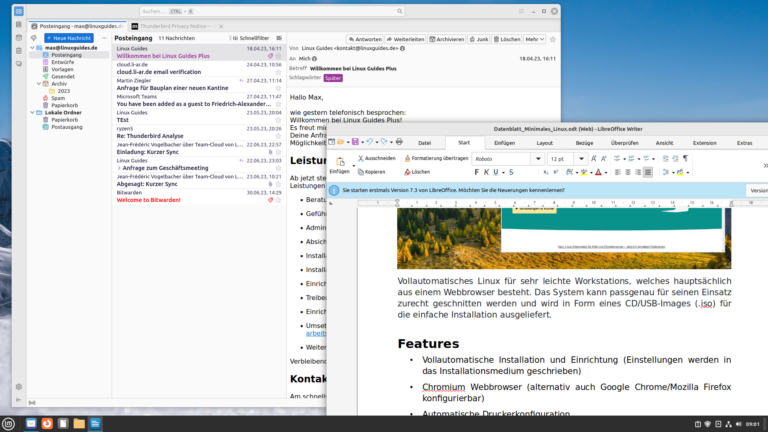Open Firefox from the taskbar
This screenshot has height=432, width=768.
pyautogui.click(x=47, y=424)
